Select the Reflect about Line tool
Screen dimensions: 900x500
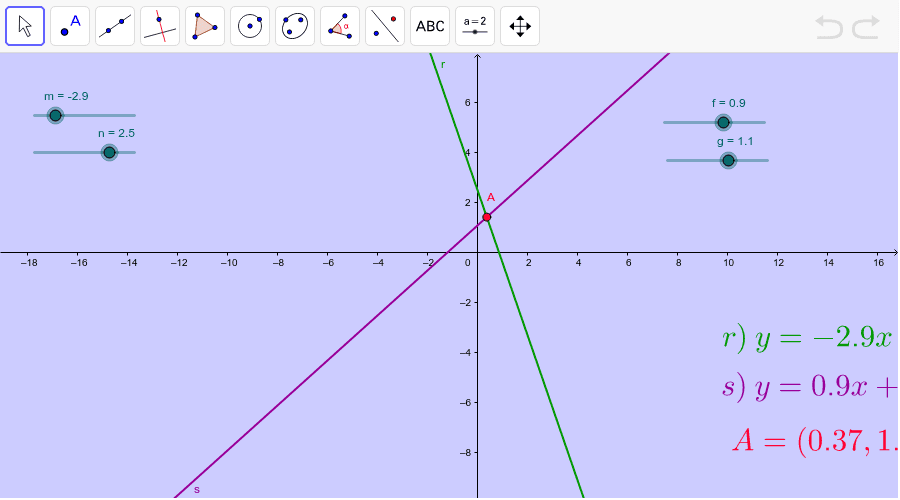coord(385,26)
